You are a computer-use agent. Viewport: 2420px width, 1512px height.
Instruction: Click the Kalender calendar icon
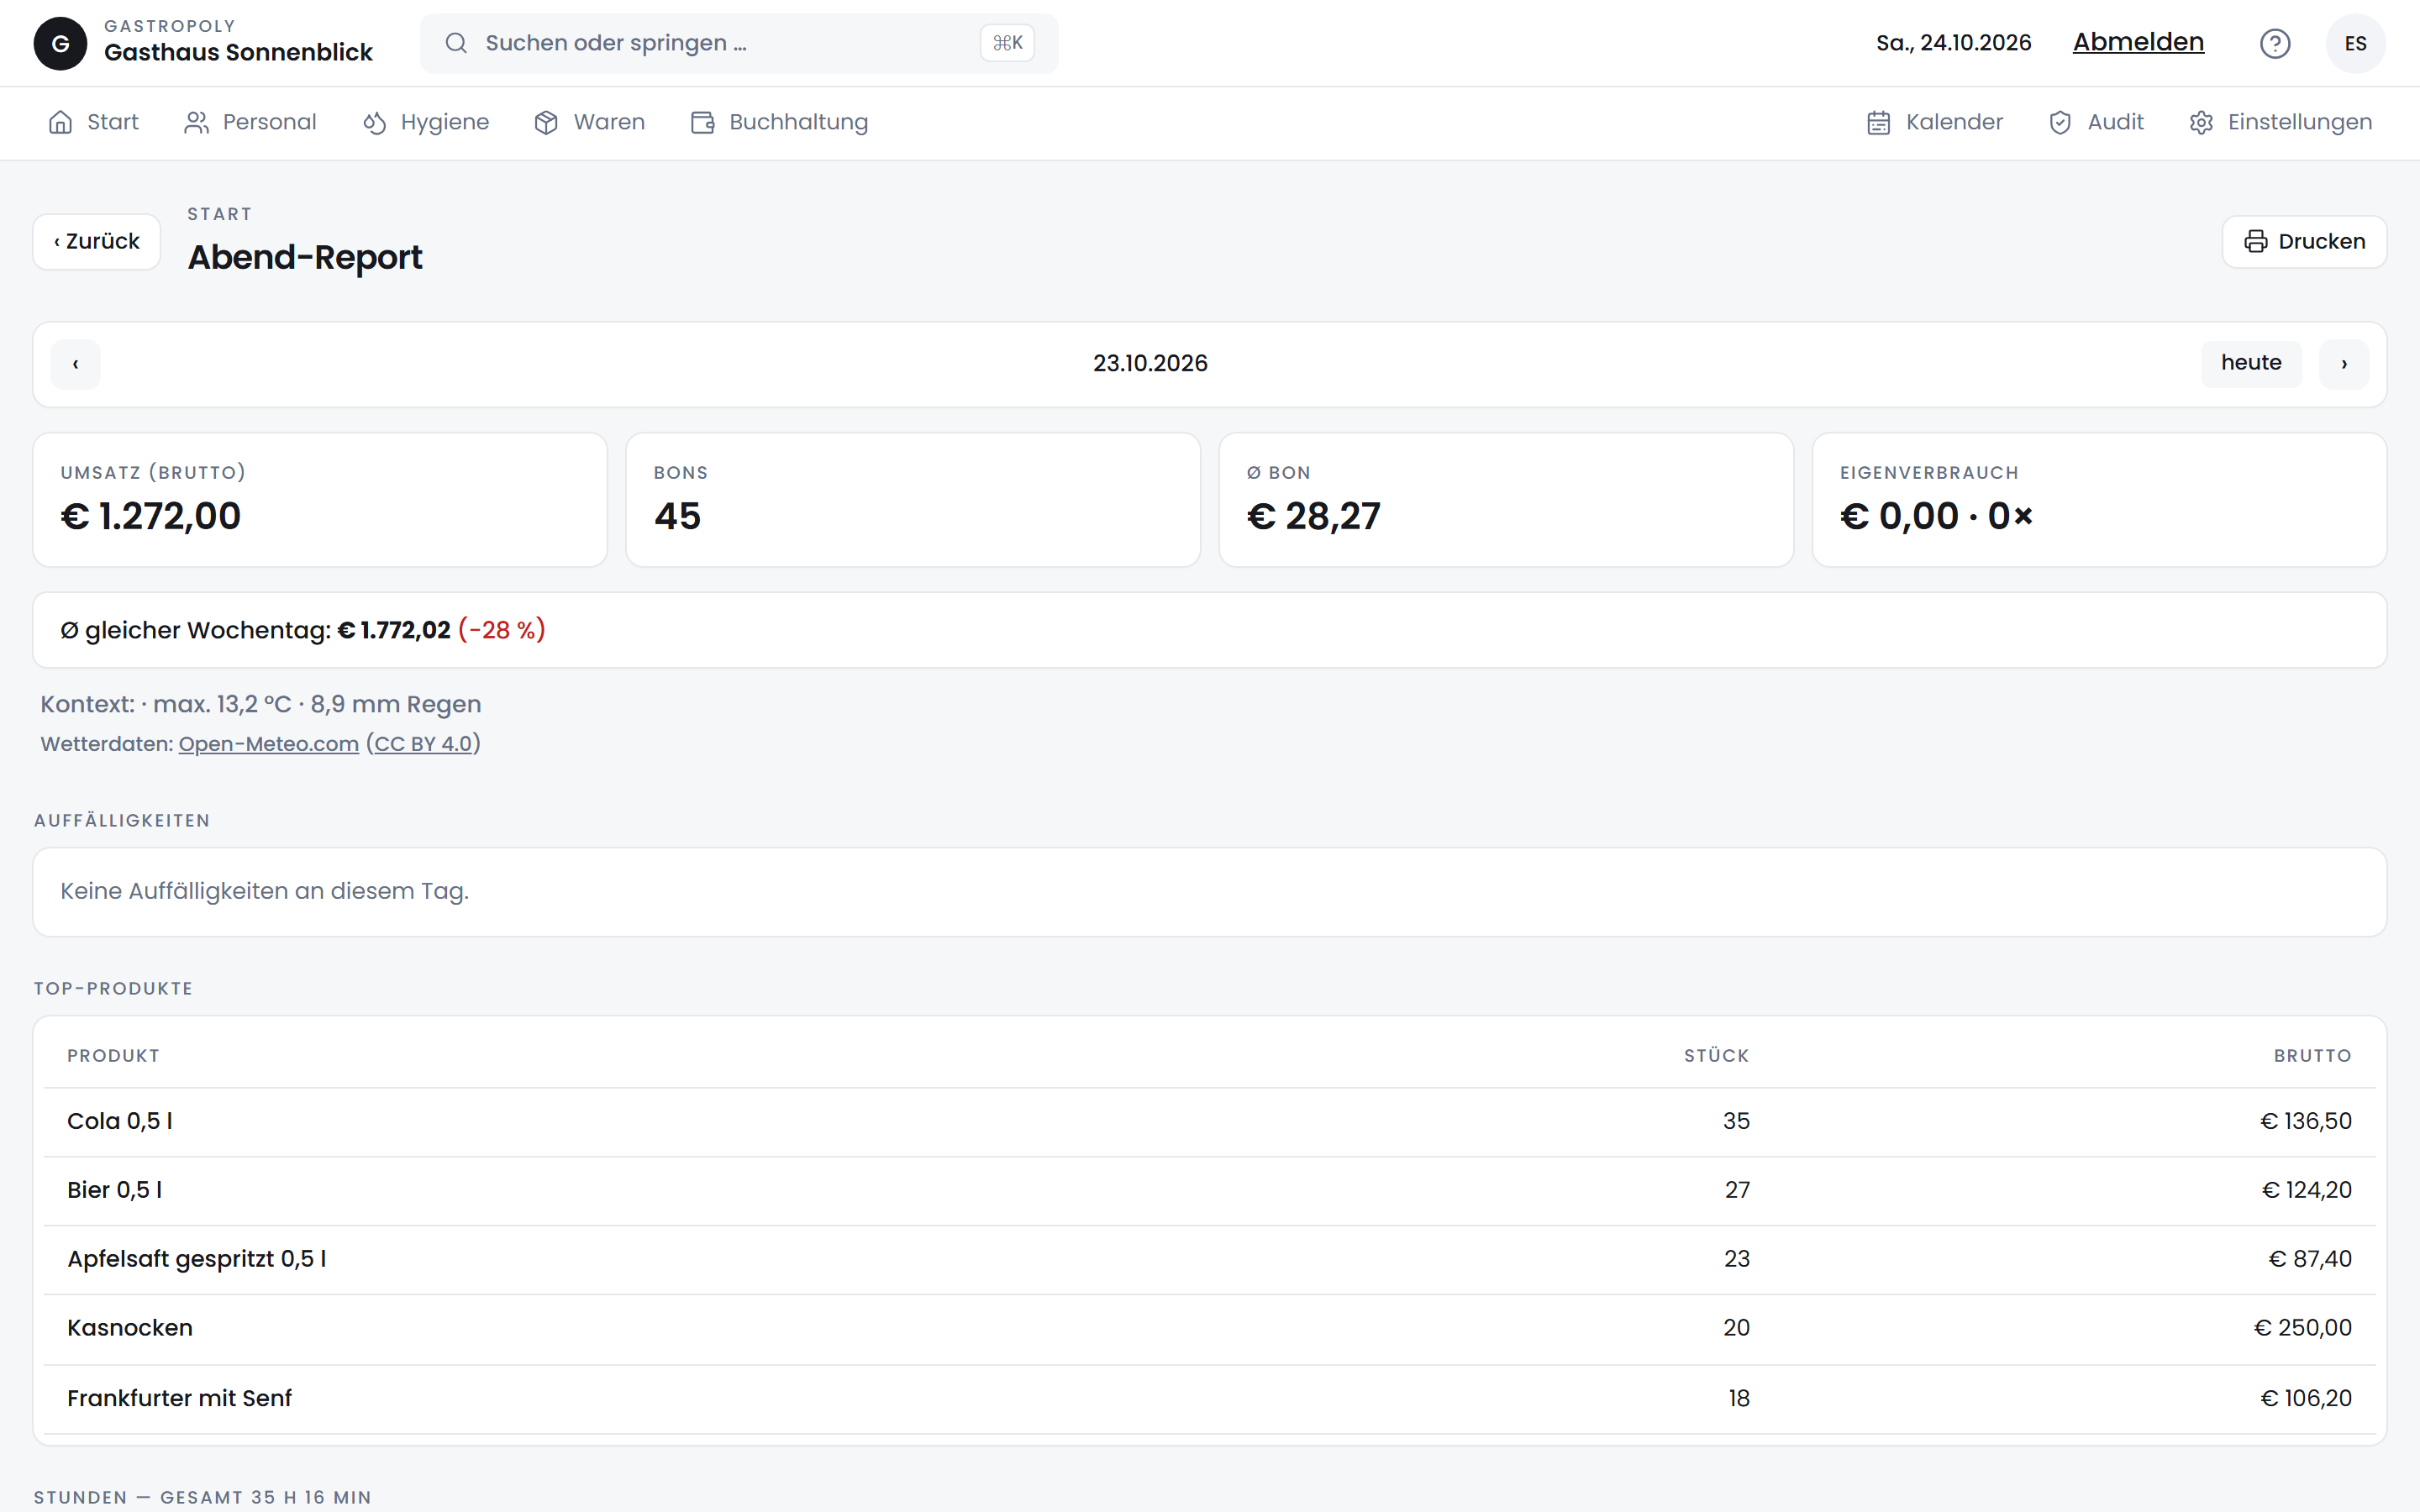[x=1879, y=122]
